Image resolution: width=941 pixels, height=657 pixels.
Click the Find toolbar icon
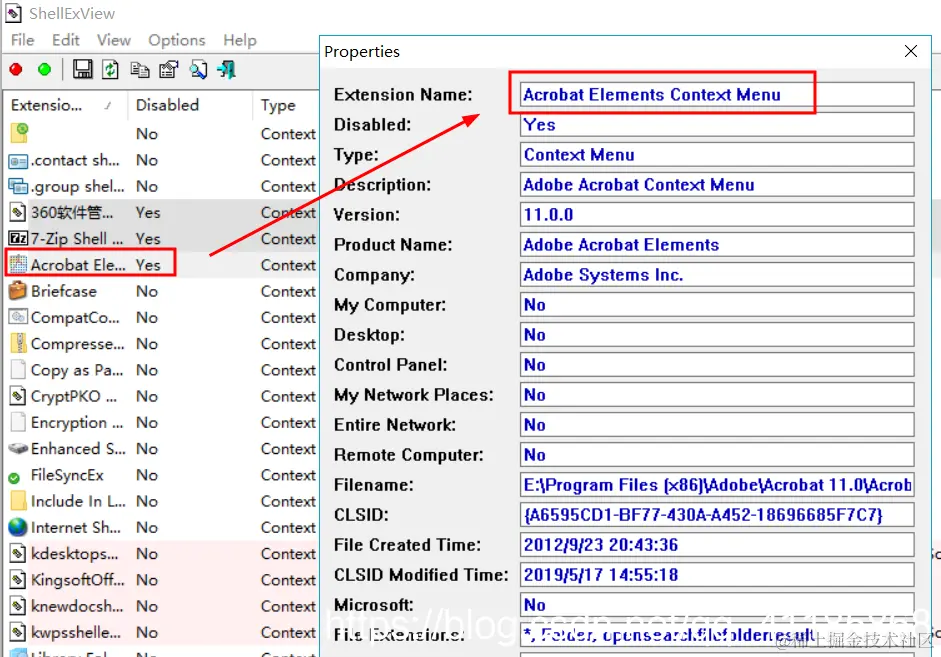point(198,70)
